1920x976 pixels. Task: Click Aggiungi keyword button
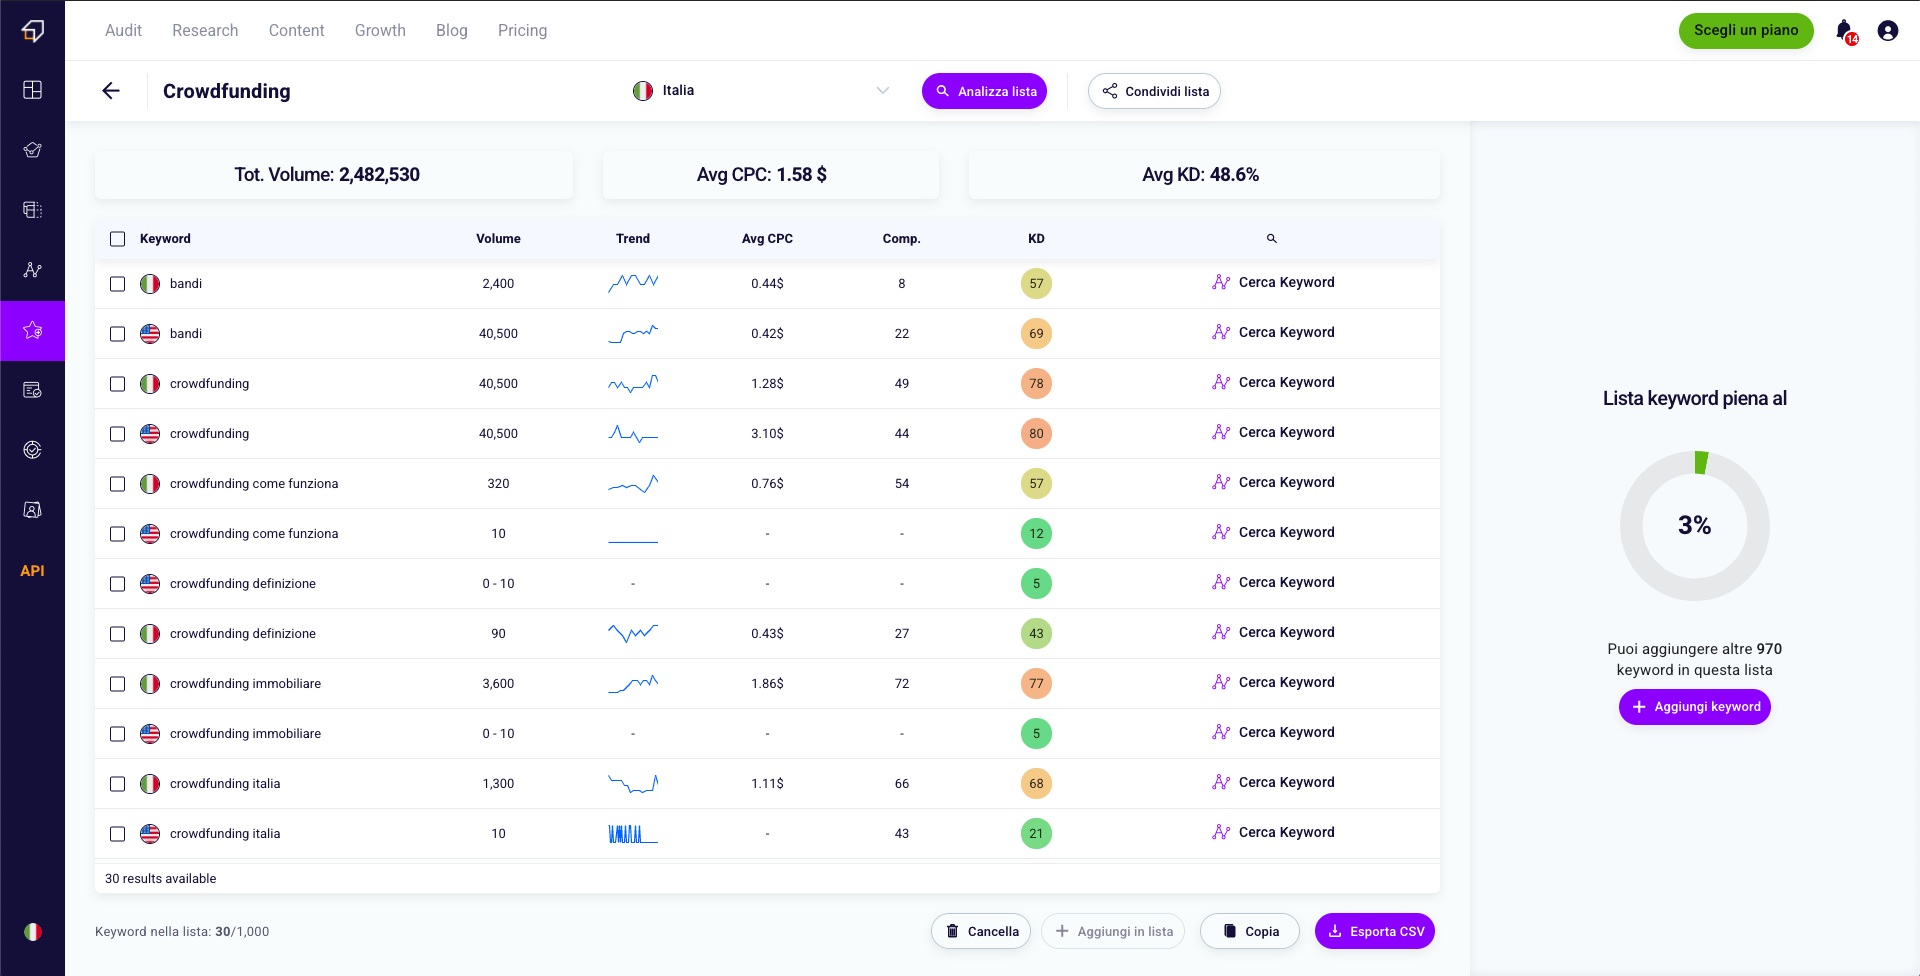coord(1695,707)
